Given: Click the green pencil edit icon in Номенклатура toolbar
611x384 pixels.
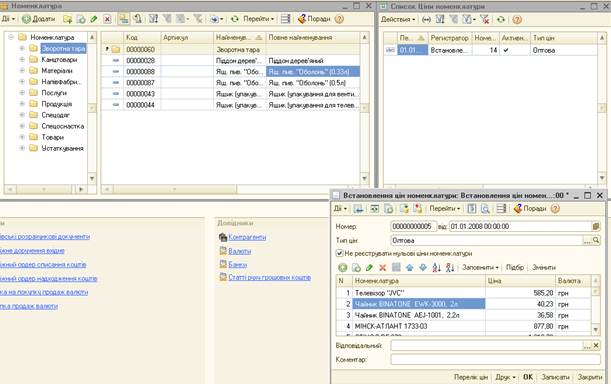Looking at the screenshot, I should pos(94,19).
